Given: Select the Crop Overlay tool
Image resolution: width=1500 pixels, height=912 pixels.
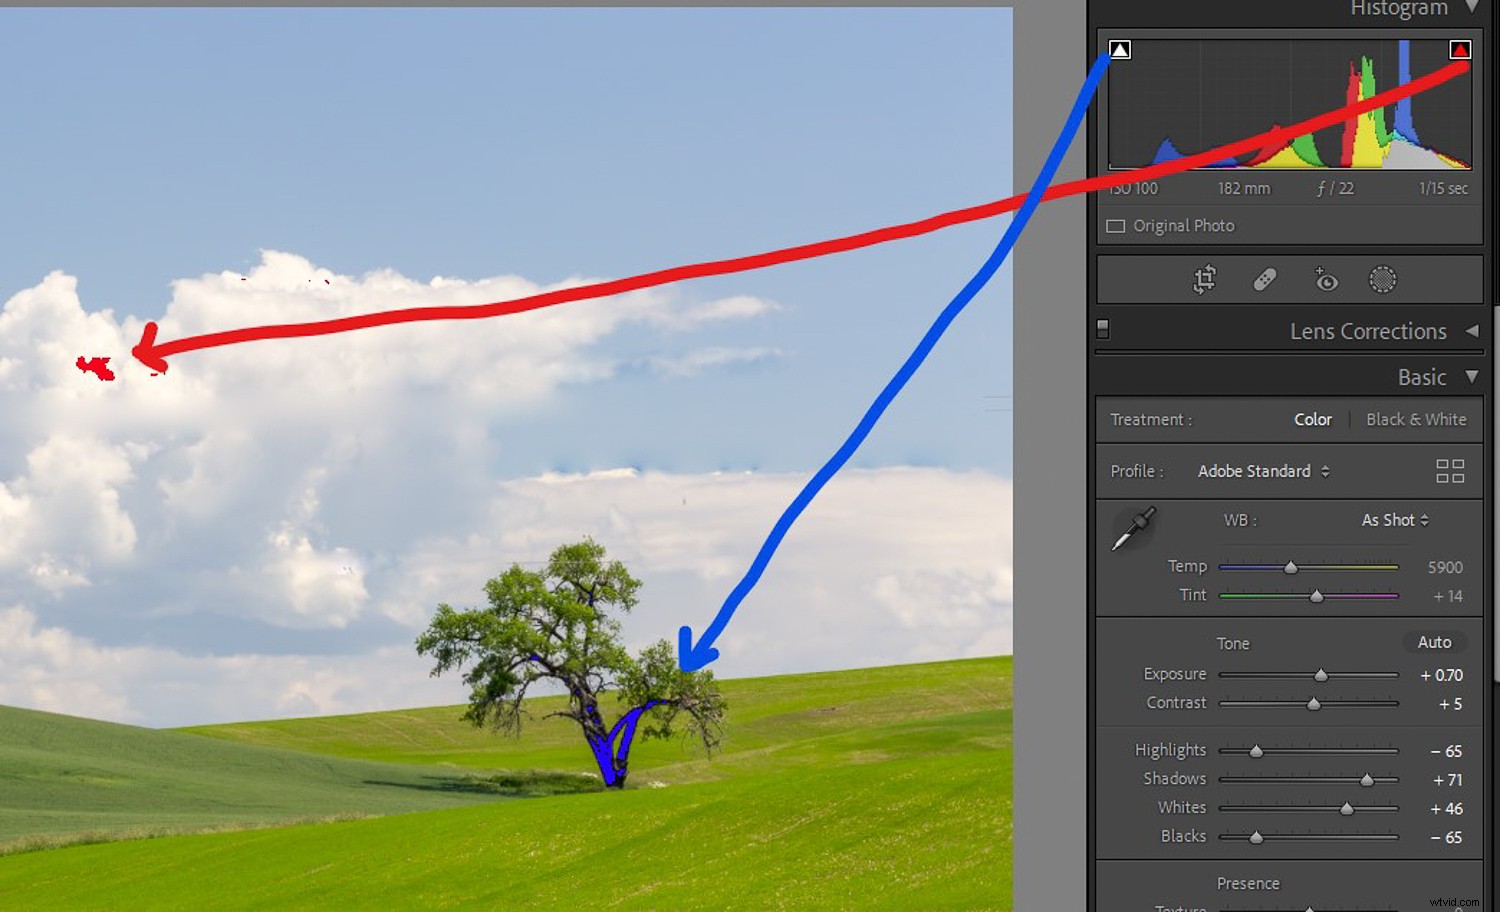Looking at the screenshot, I should 1205,280.
